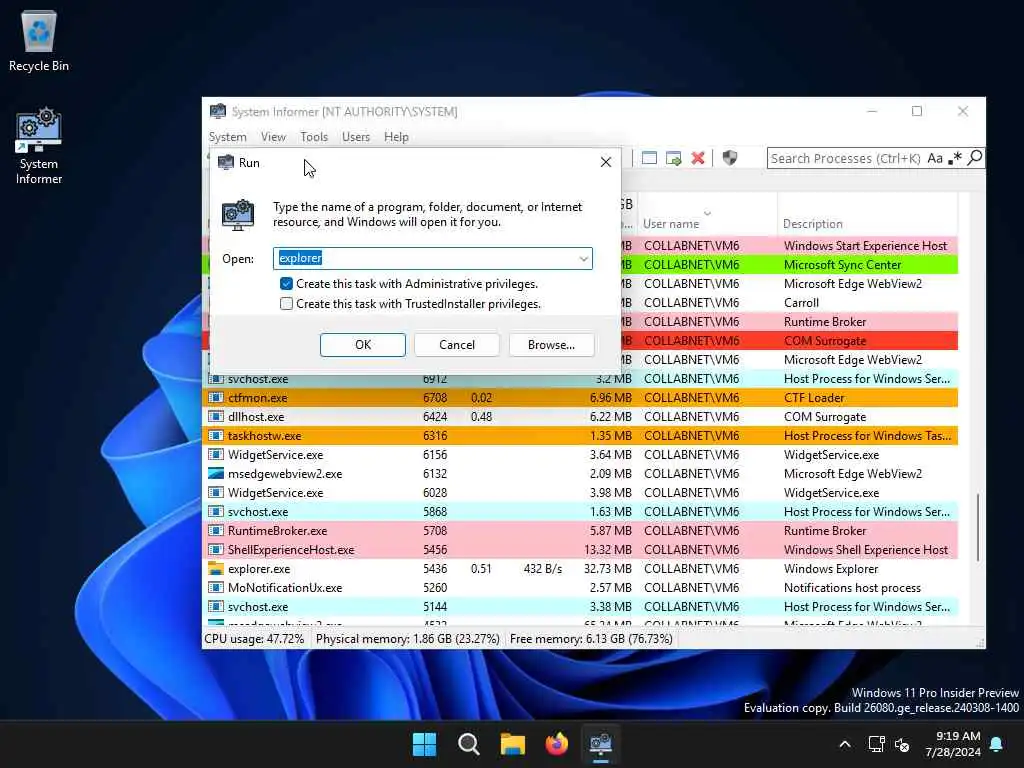Click the WidgetService.exe PID 6156 icon
Image resolution: width=1024 pixels, height=768 pixels.
[x=216, y=455]
